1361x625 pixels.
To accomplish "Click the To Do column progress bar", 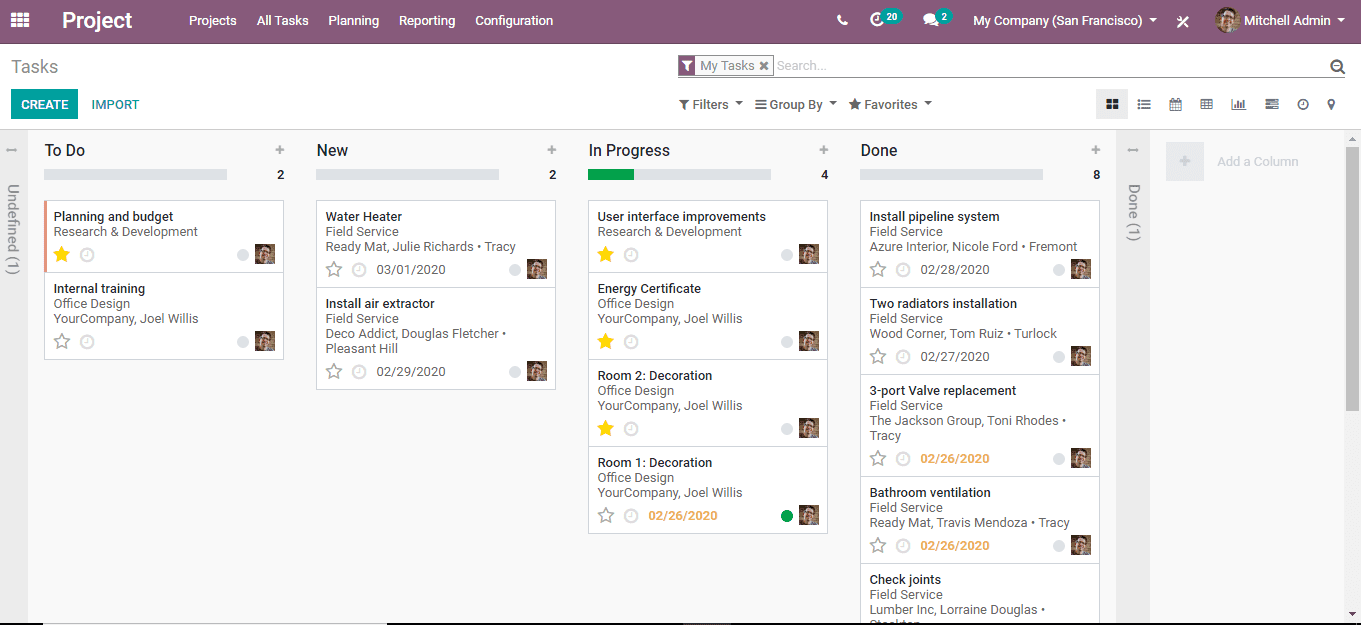I will 136,175.
